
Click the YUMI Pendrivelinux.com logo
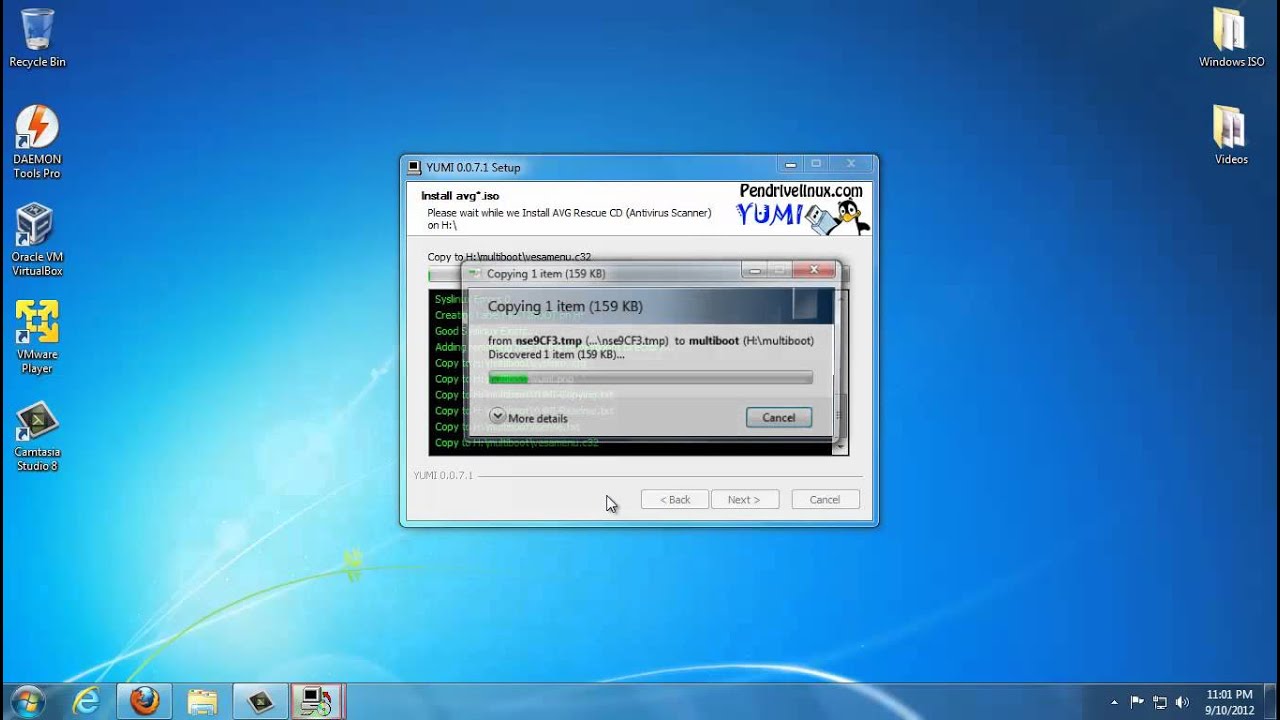802,208
